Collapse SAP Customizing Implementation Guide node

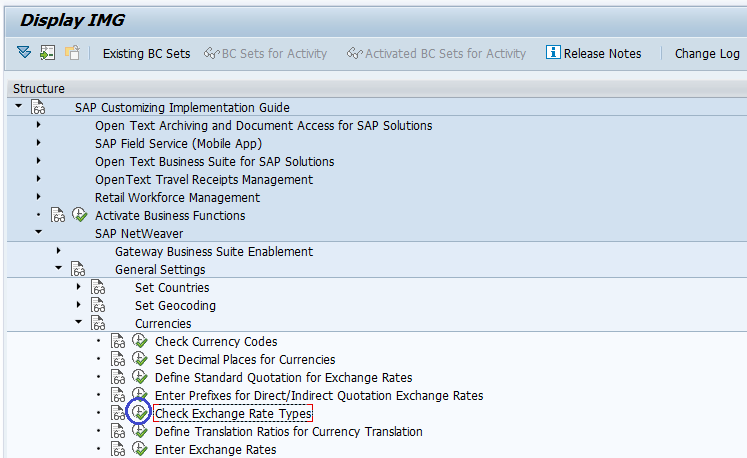click(19, 106)
